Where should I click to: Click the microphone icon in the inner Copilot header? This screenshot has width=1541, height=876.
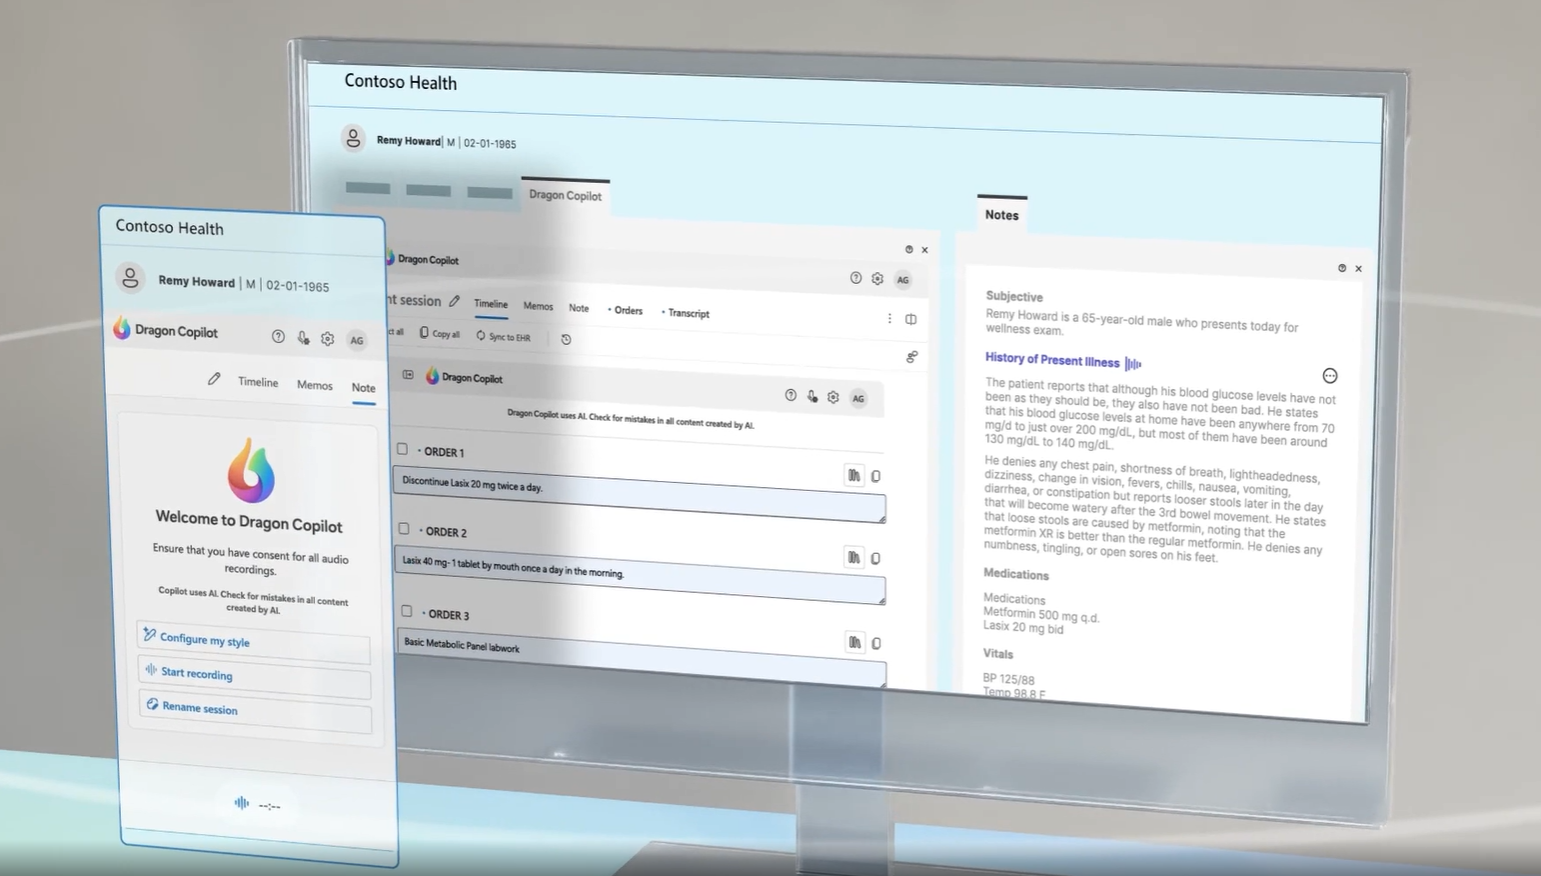(812, 396)
